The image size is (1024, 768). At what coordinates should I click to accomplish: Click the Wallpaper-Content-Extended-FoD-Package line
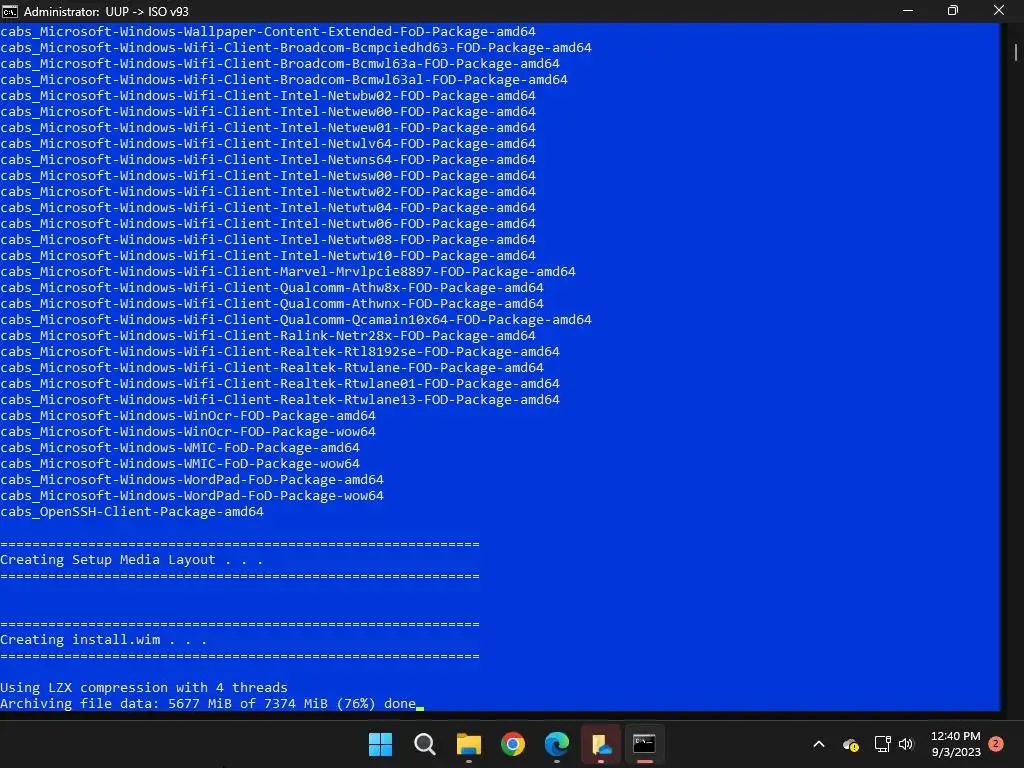coord(268,31)
